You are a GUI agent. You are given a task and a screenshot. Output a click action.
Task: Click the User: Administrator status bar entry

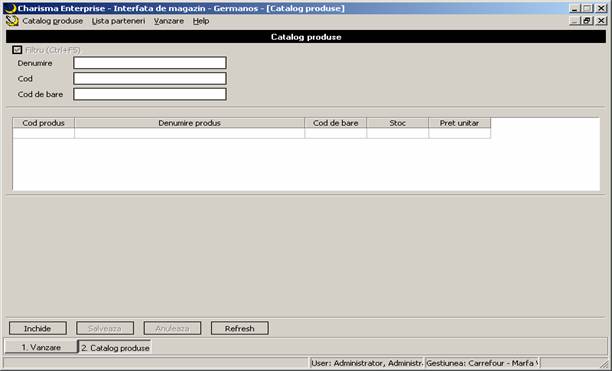point(367,363)
